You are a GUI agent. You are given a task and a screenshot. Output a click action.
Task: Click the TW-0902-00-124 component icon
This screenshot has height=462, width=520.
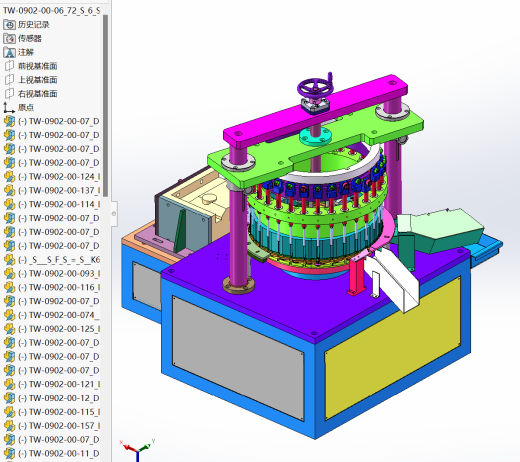click(x=9, y=176)
